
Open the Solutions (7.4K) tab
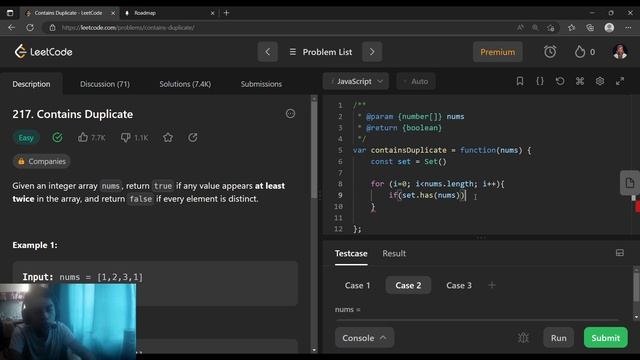click(185, 84)
